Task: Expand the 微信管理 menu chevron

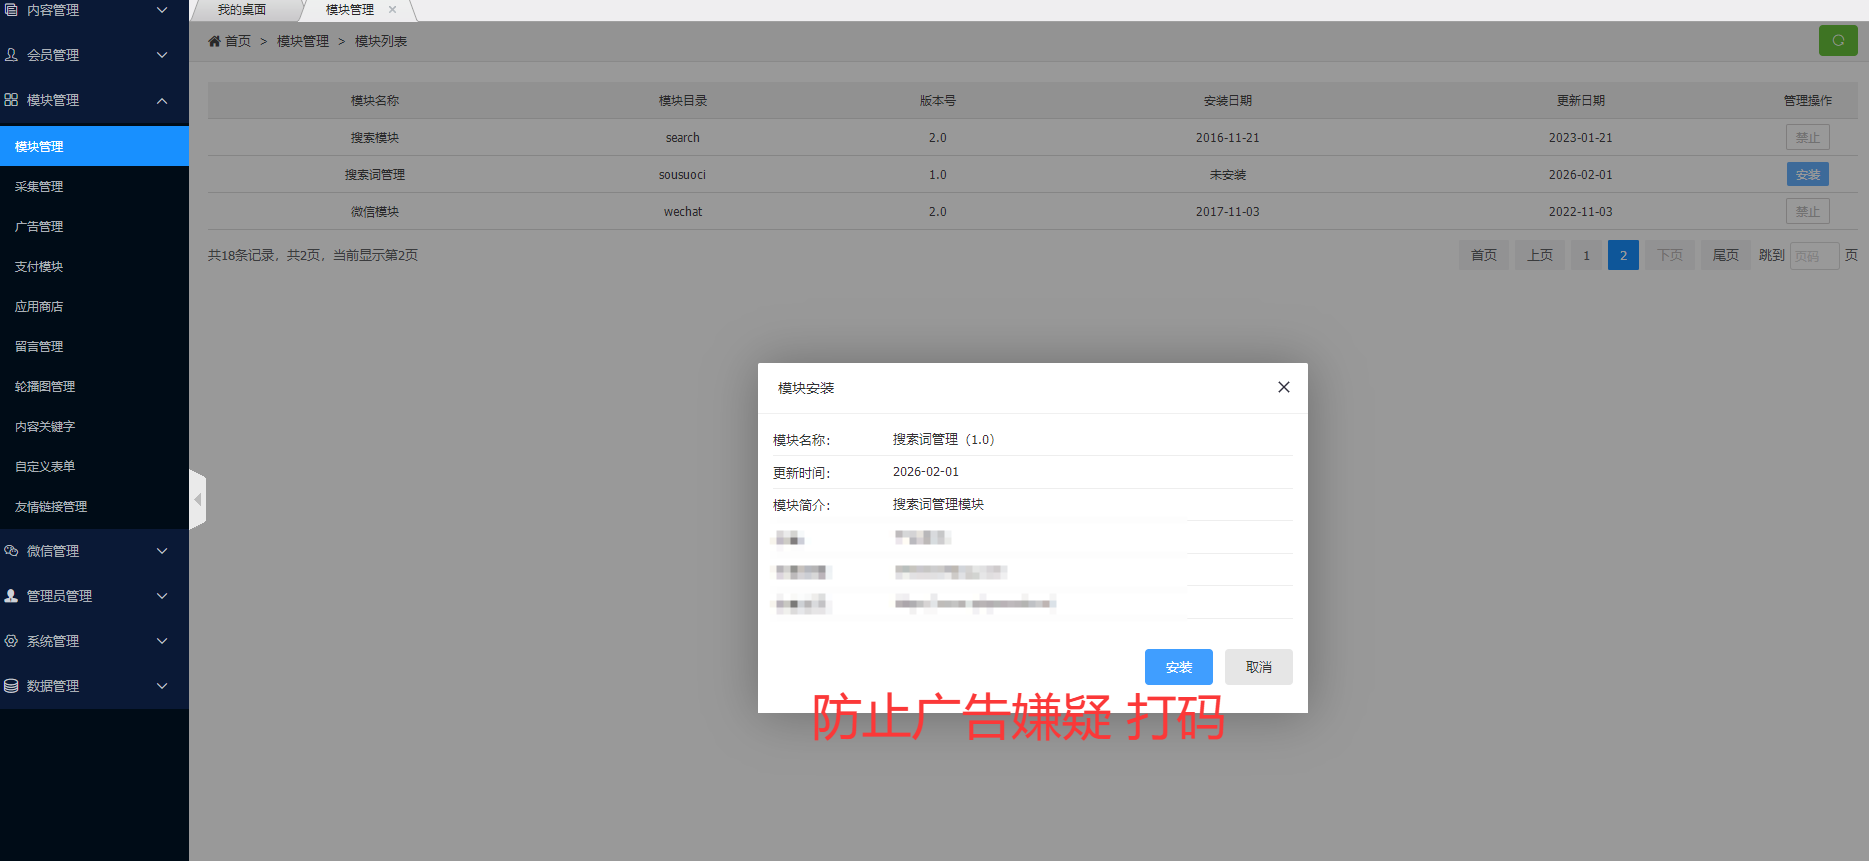Action: 162,551
